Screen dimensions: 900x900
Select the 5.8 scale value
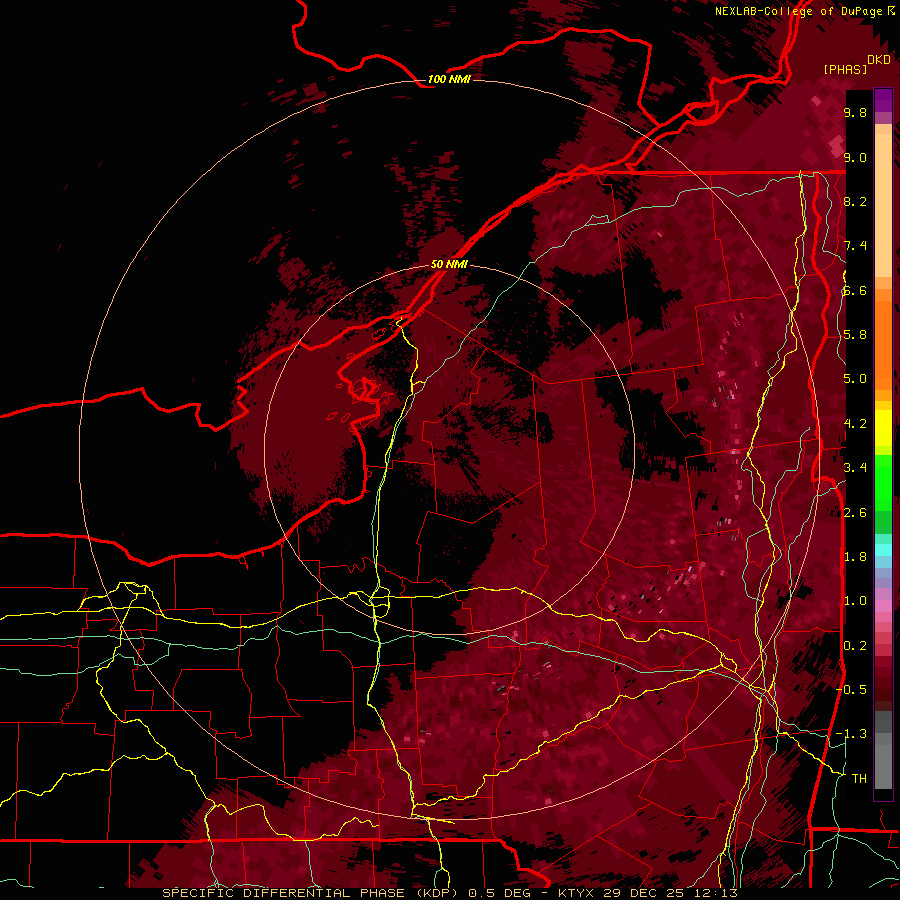pos(855,335)
